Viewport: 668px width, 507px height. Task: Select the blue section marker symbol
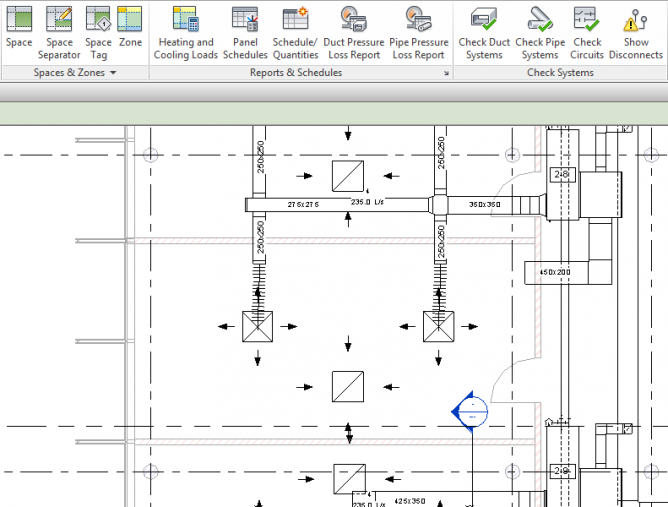pos(470,412)
